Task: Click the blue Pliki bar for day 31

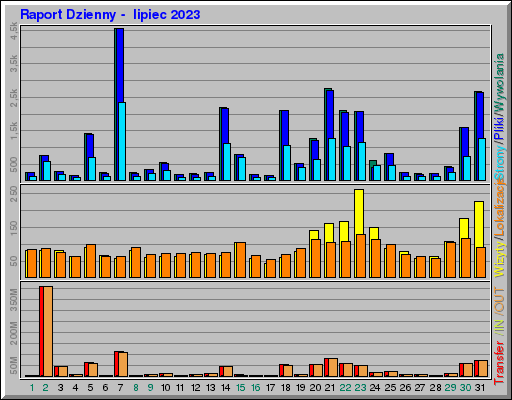Action: coord(480,115)
